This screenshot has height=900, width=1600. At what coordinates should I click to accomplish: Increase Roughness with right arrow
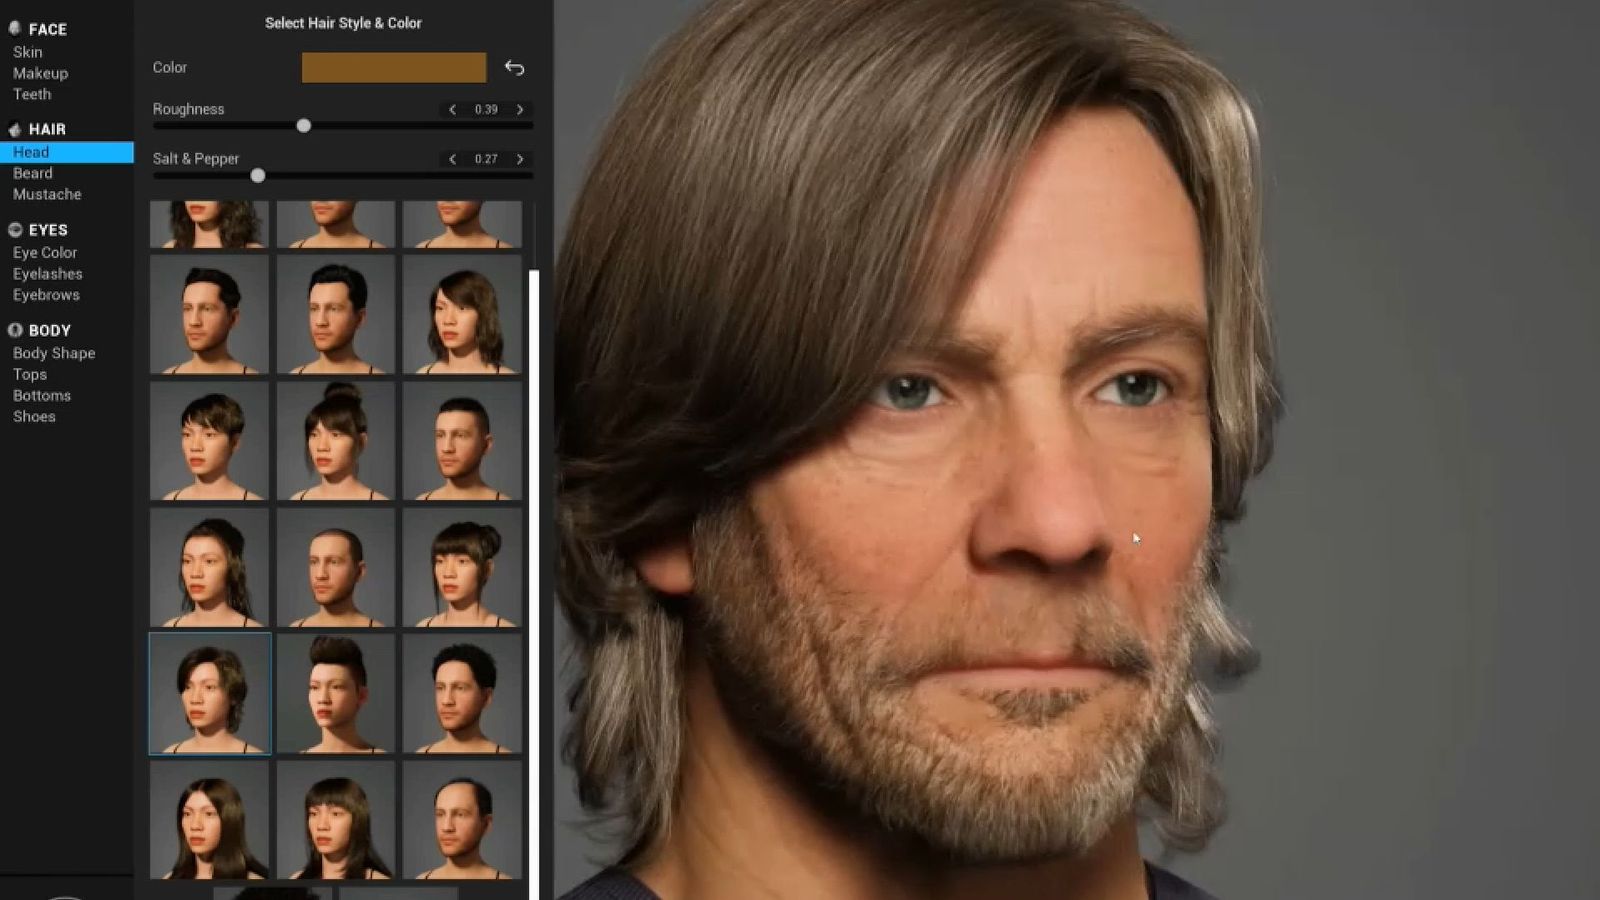coord(520,110)
